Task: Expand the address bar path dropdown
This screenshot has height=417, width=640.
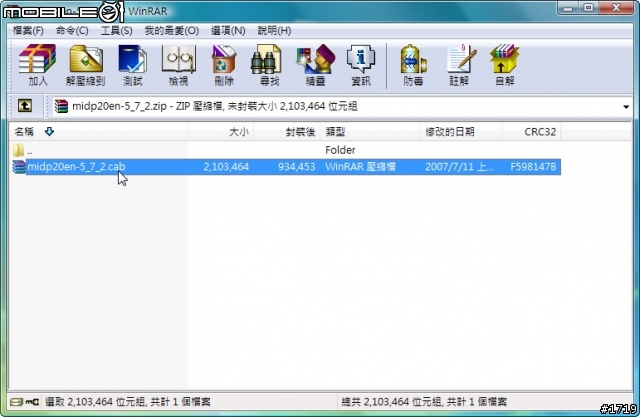Action: pyautogui.click(x=626, y=107)
